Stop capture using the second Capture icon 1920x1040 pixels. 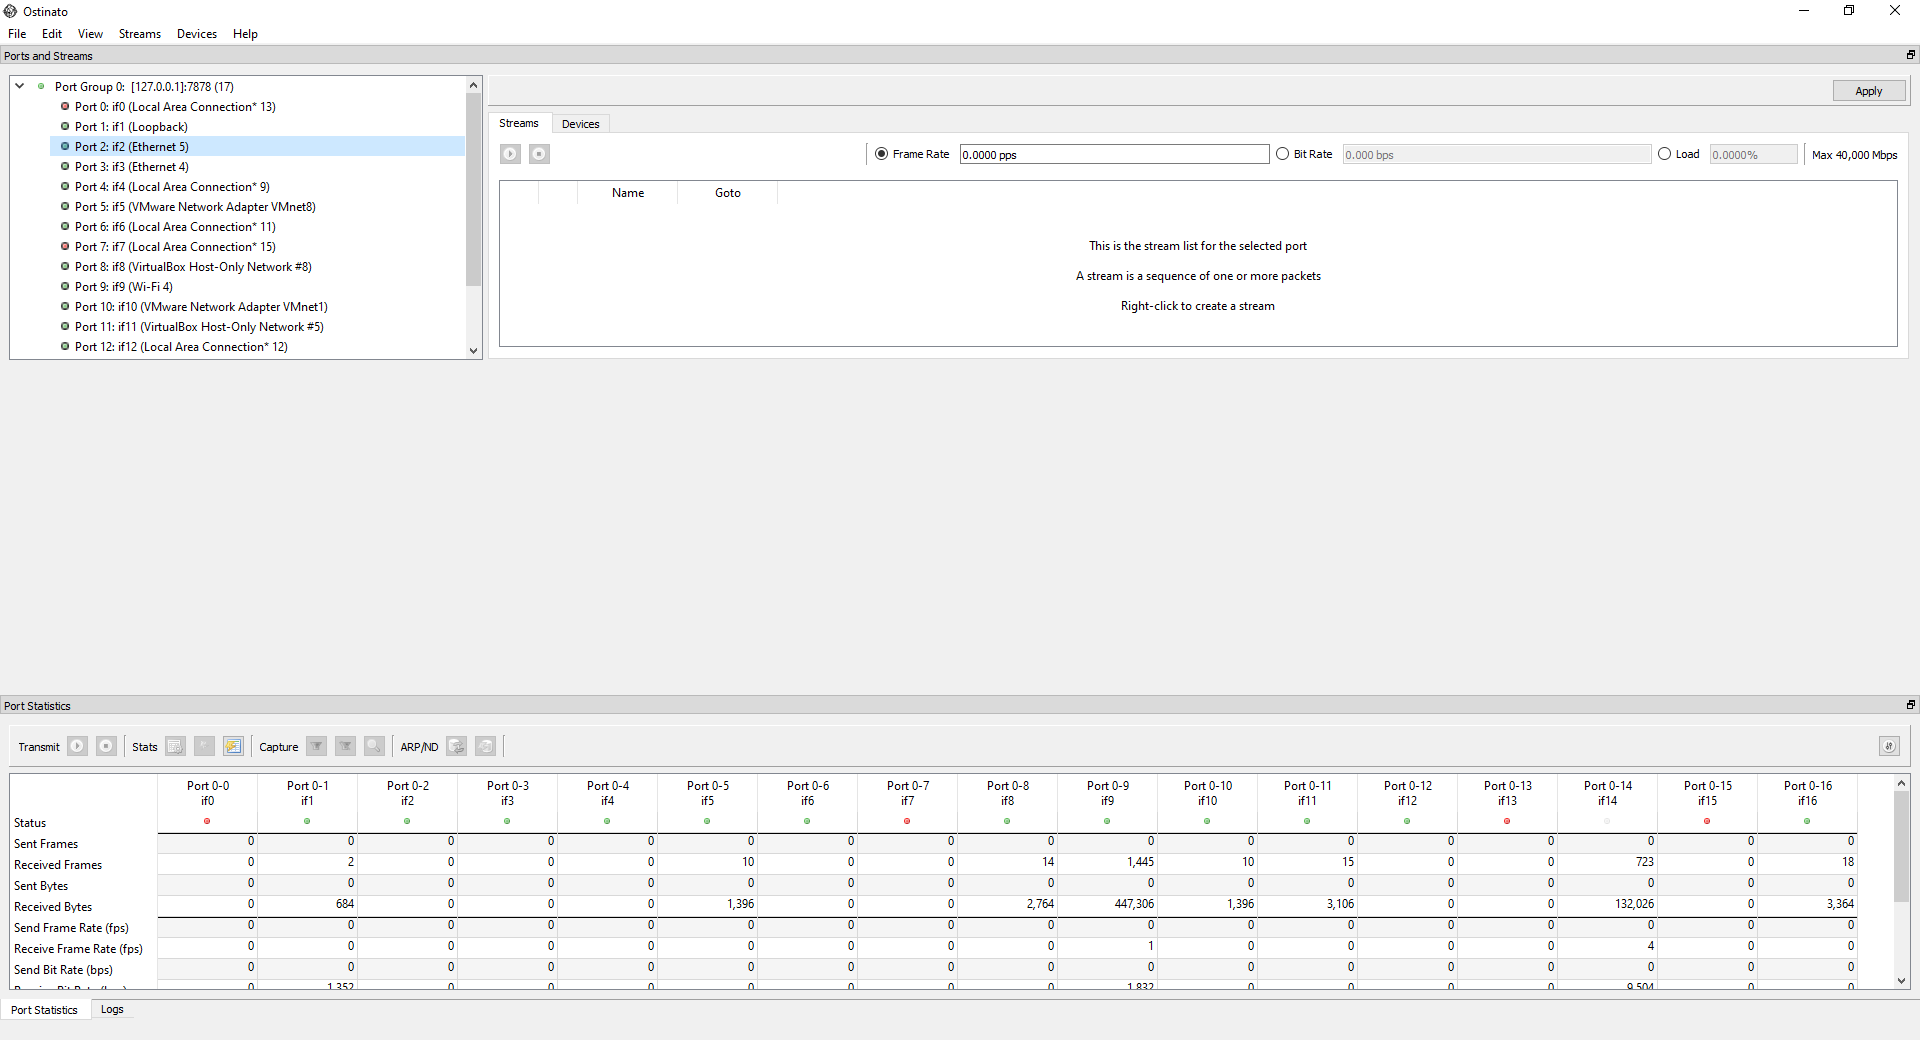[345, 746]
